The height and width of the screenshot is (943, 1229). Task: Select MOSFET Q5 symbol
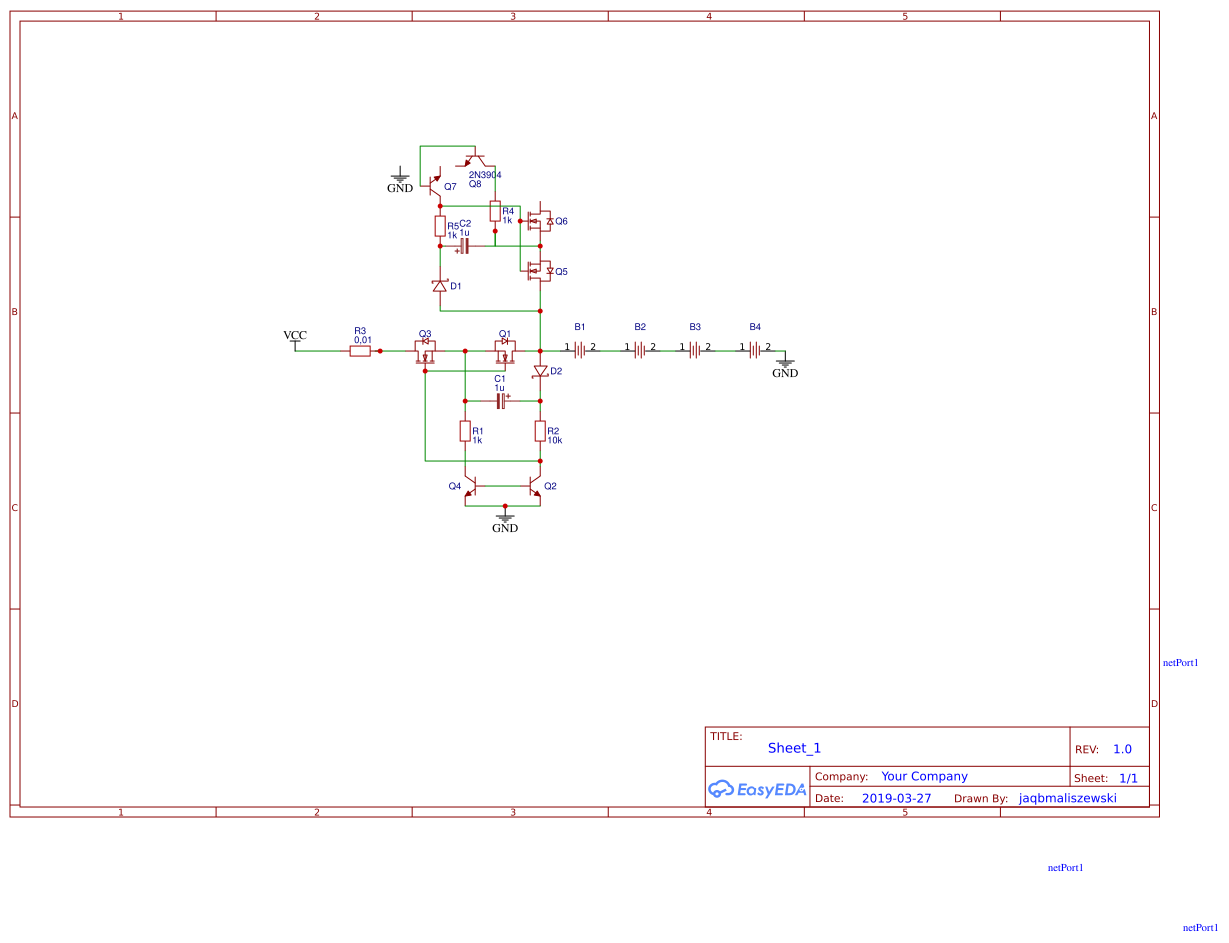[x=538, y=269]
